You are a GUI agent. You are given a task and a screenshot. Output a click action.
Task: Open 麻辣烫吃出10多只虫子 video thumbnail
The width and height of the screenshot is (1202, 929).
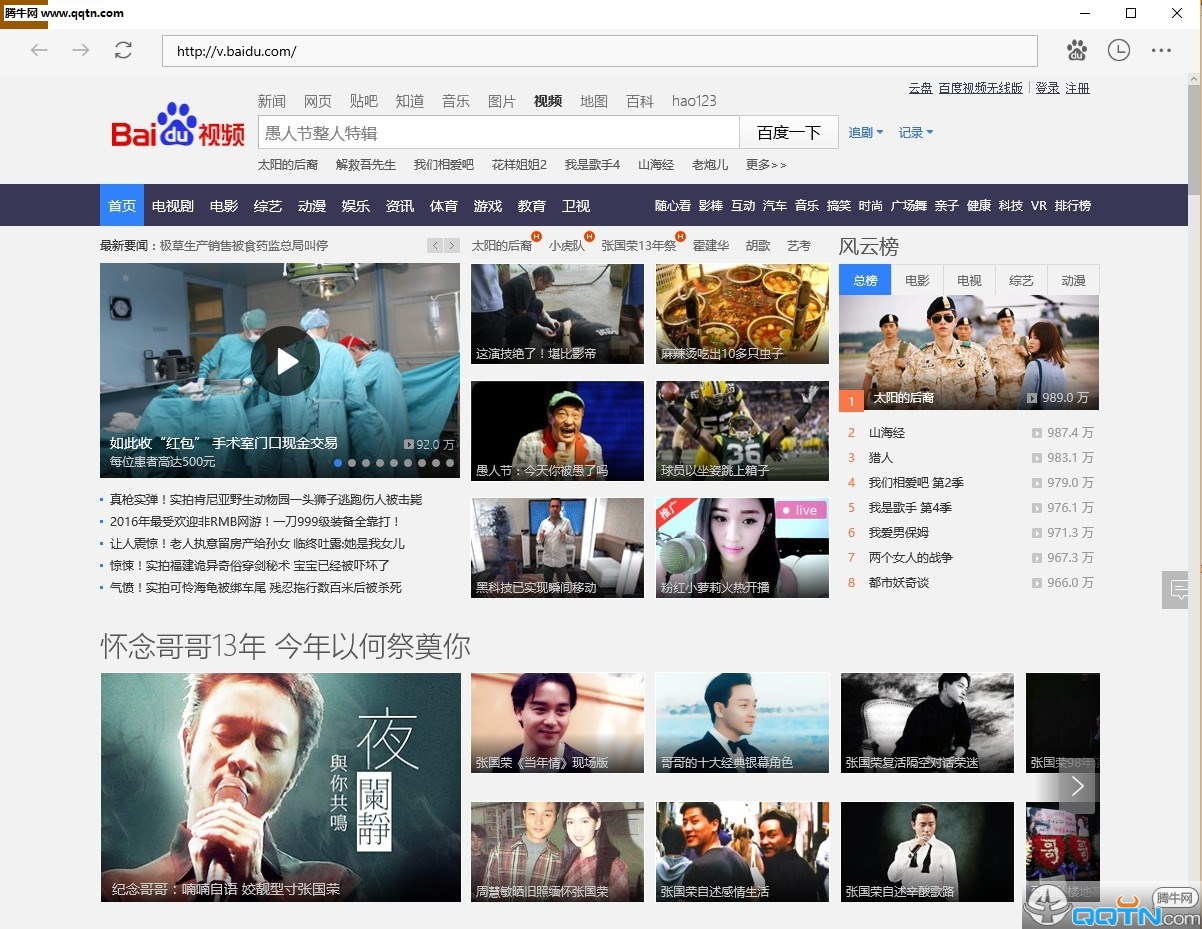pos(742,313)
